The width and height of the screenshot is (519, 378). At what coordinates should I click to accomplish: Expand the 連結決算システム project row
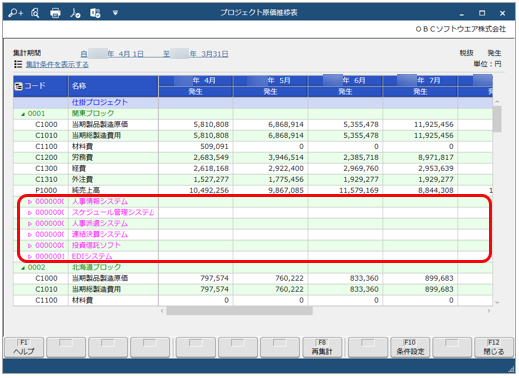(x=30, y=235)
